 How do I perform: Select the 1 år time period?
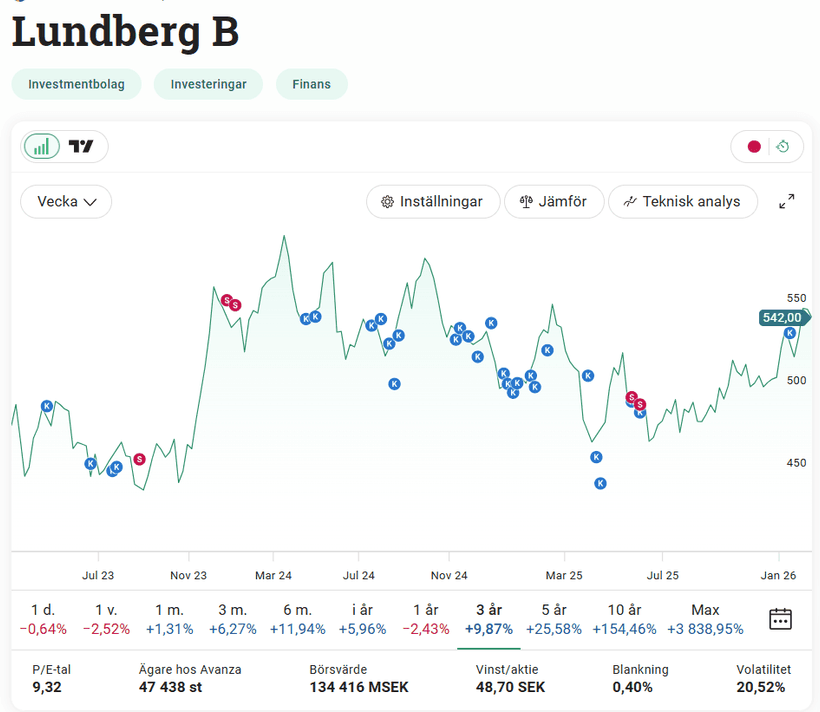tap(426, 619)
